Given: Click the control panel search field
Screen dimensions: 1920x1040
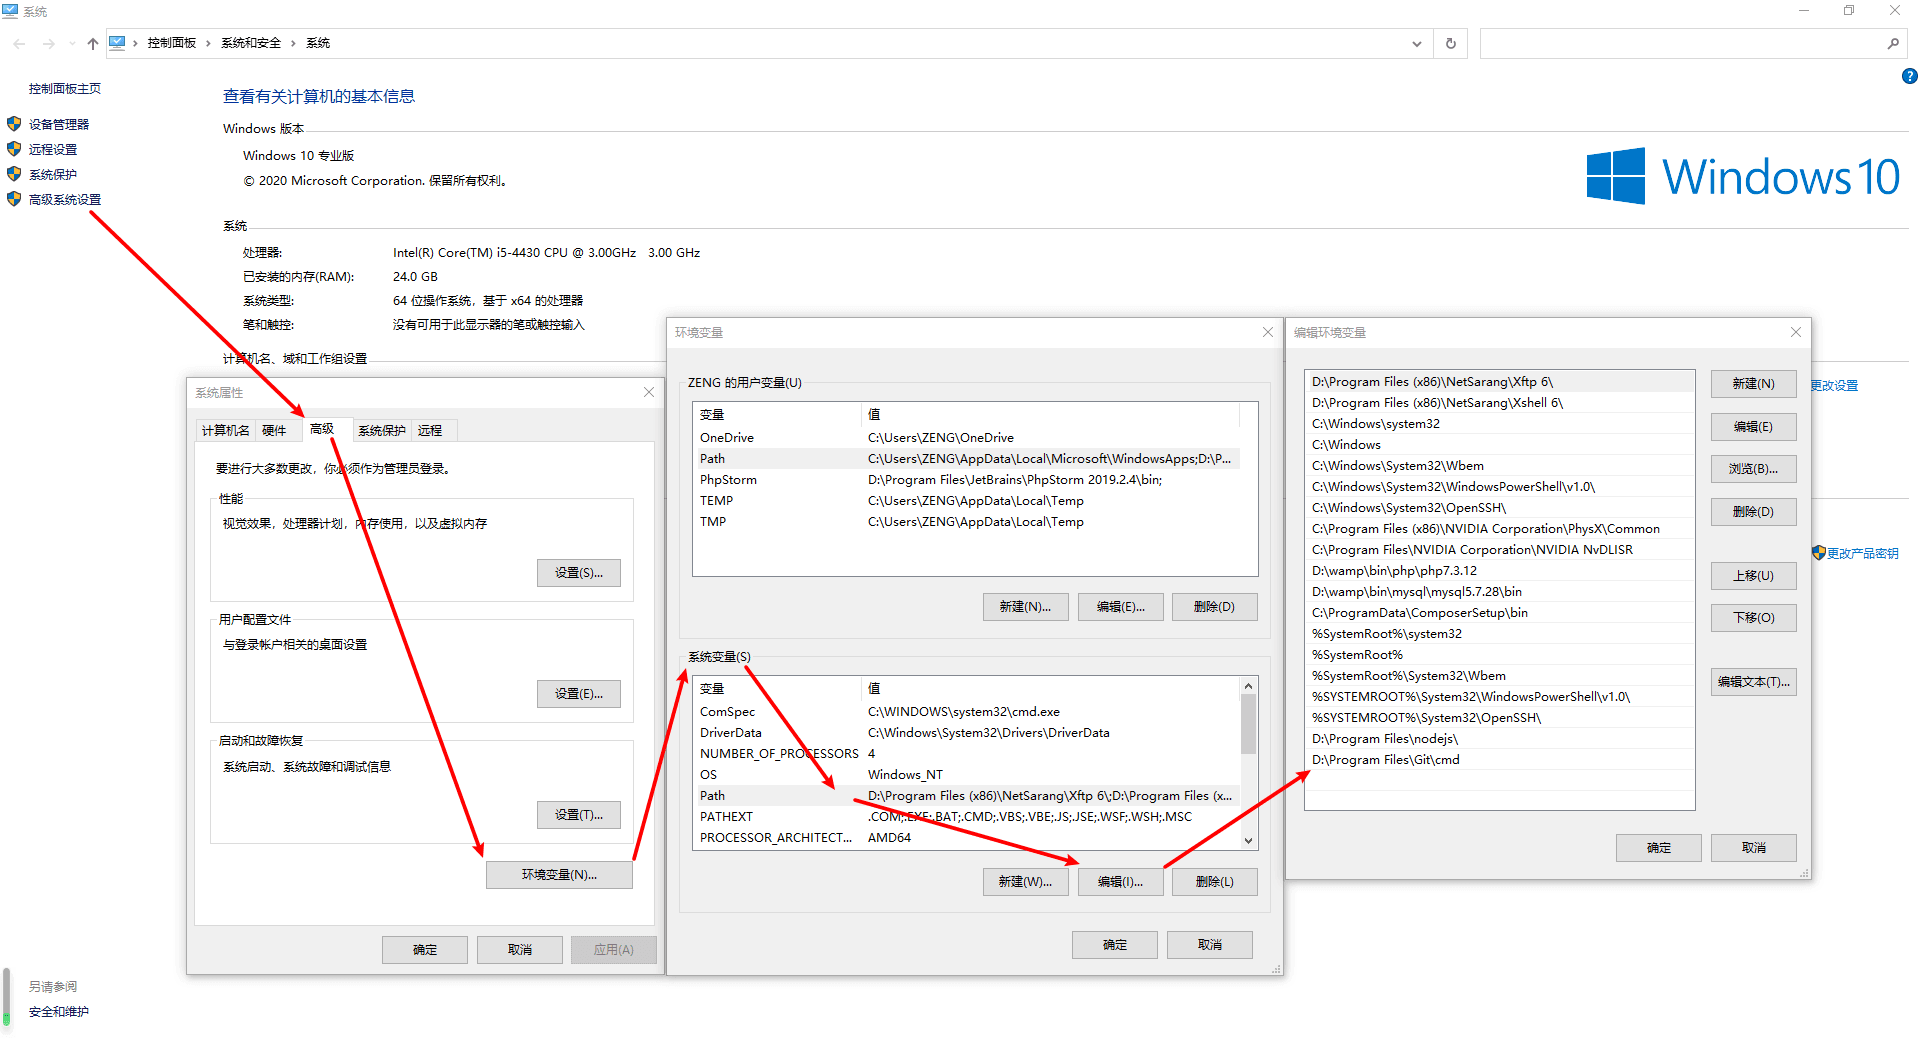Looking at the screenshot, I should point(1680,43).
